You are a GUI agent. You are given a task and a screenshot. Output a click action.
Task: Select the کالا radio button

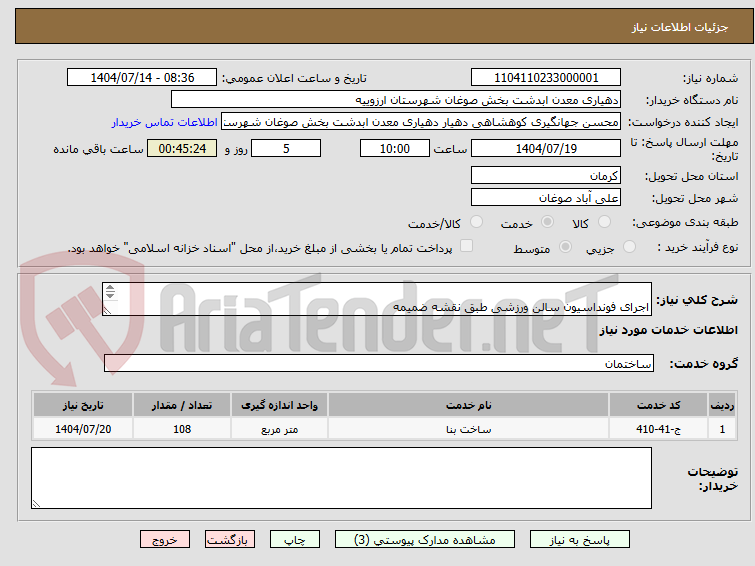[604, 222]
